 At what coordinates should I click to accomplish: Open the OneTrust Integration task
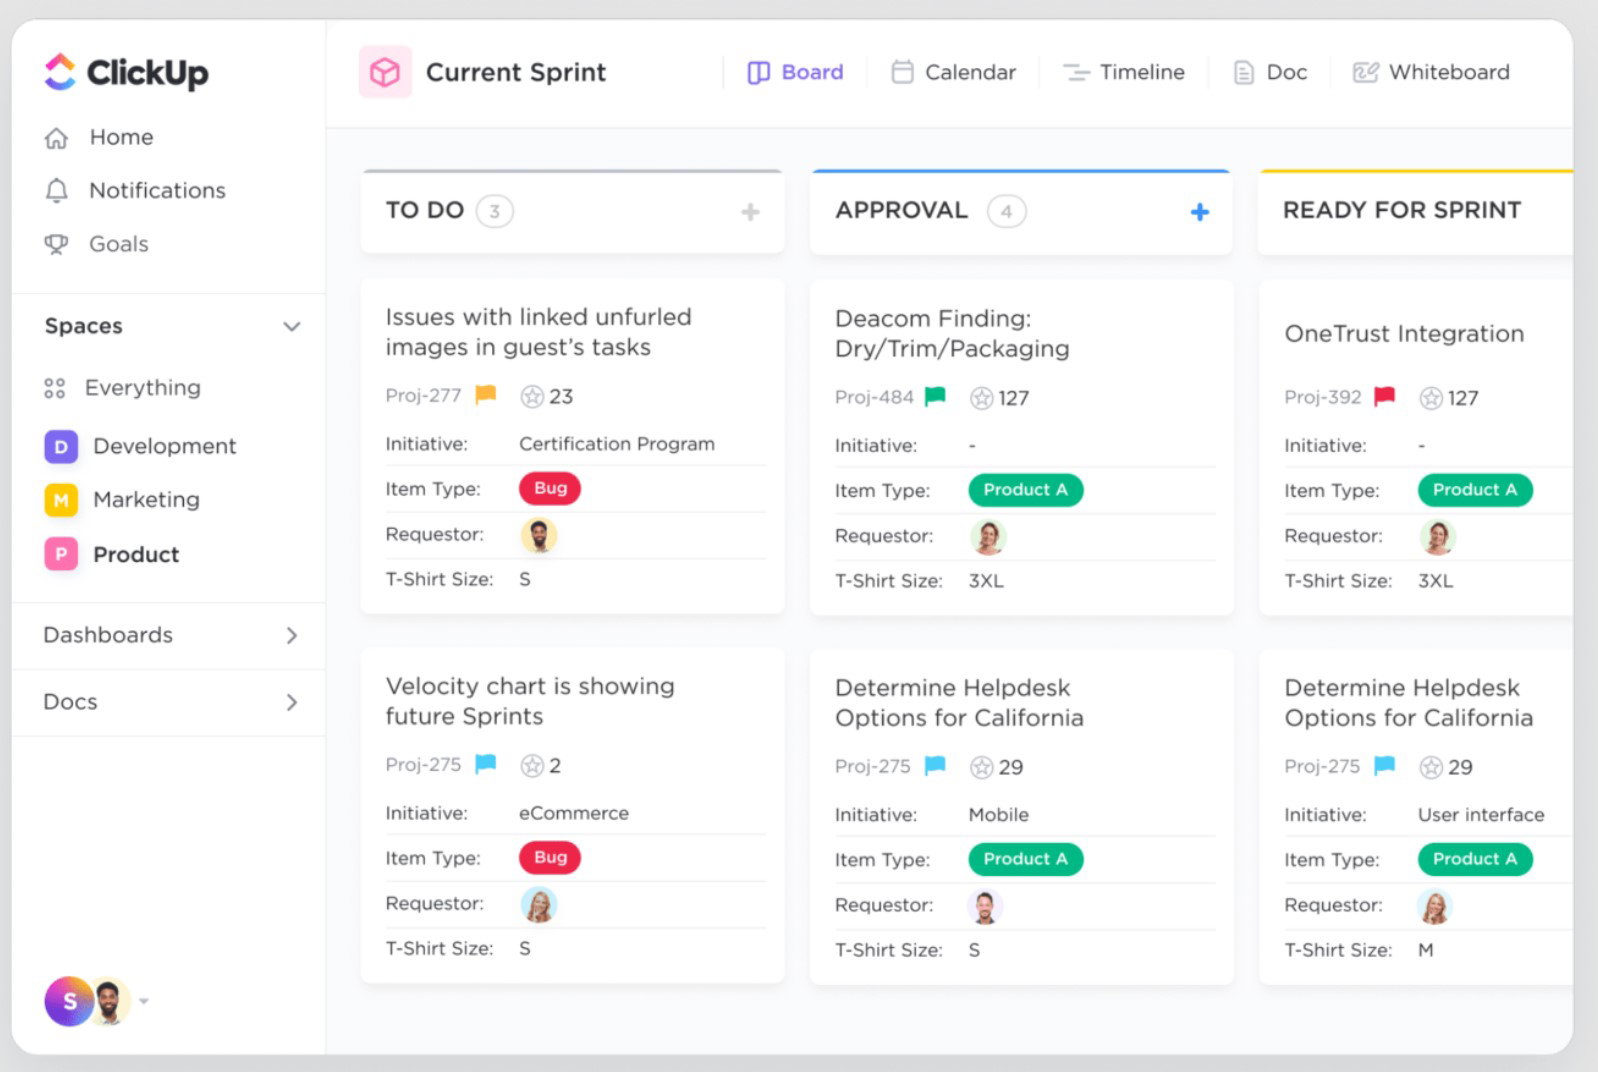1404,334
